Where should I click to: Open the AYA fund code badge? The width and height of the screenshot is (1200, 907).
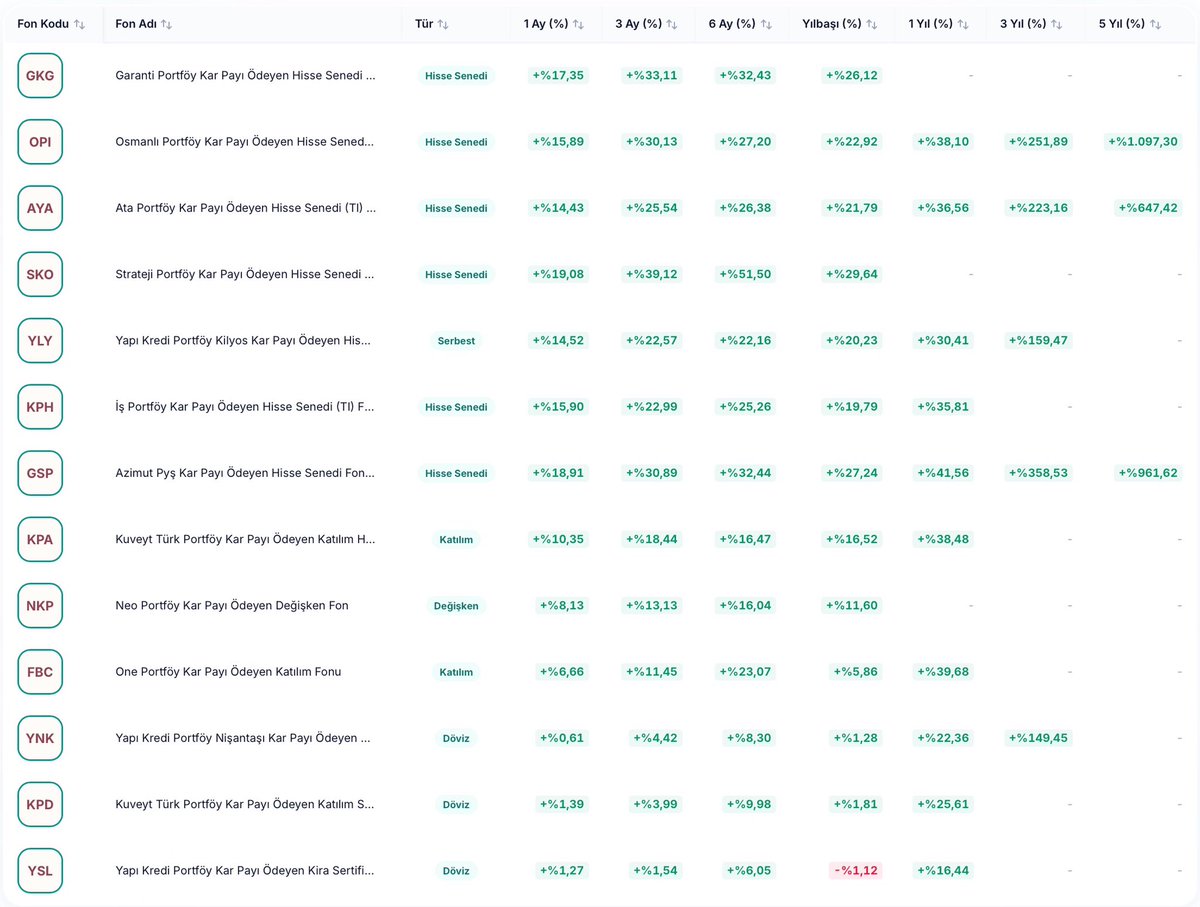(40, 208)
